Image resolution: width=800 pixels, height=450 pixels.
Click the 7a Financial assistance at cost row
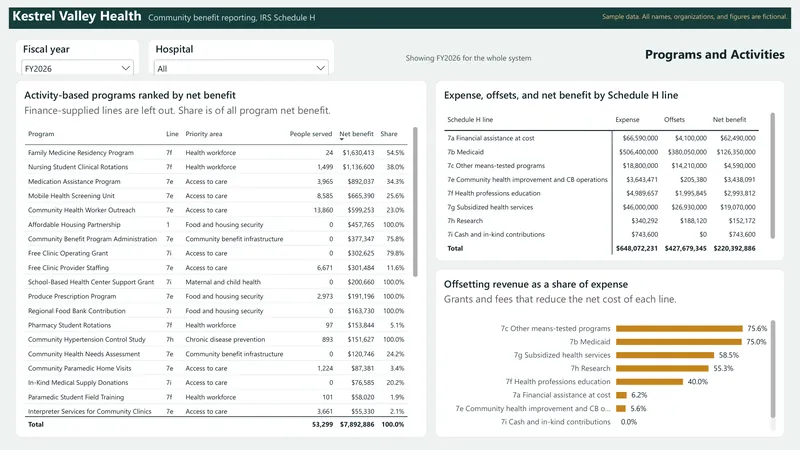tap(602, 138)
